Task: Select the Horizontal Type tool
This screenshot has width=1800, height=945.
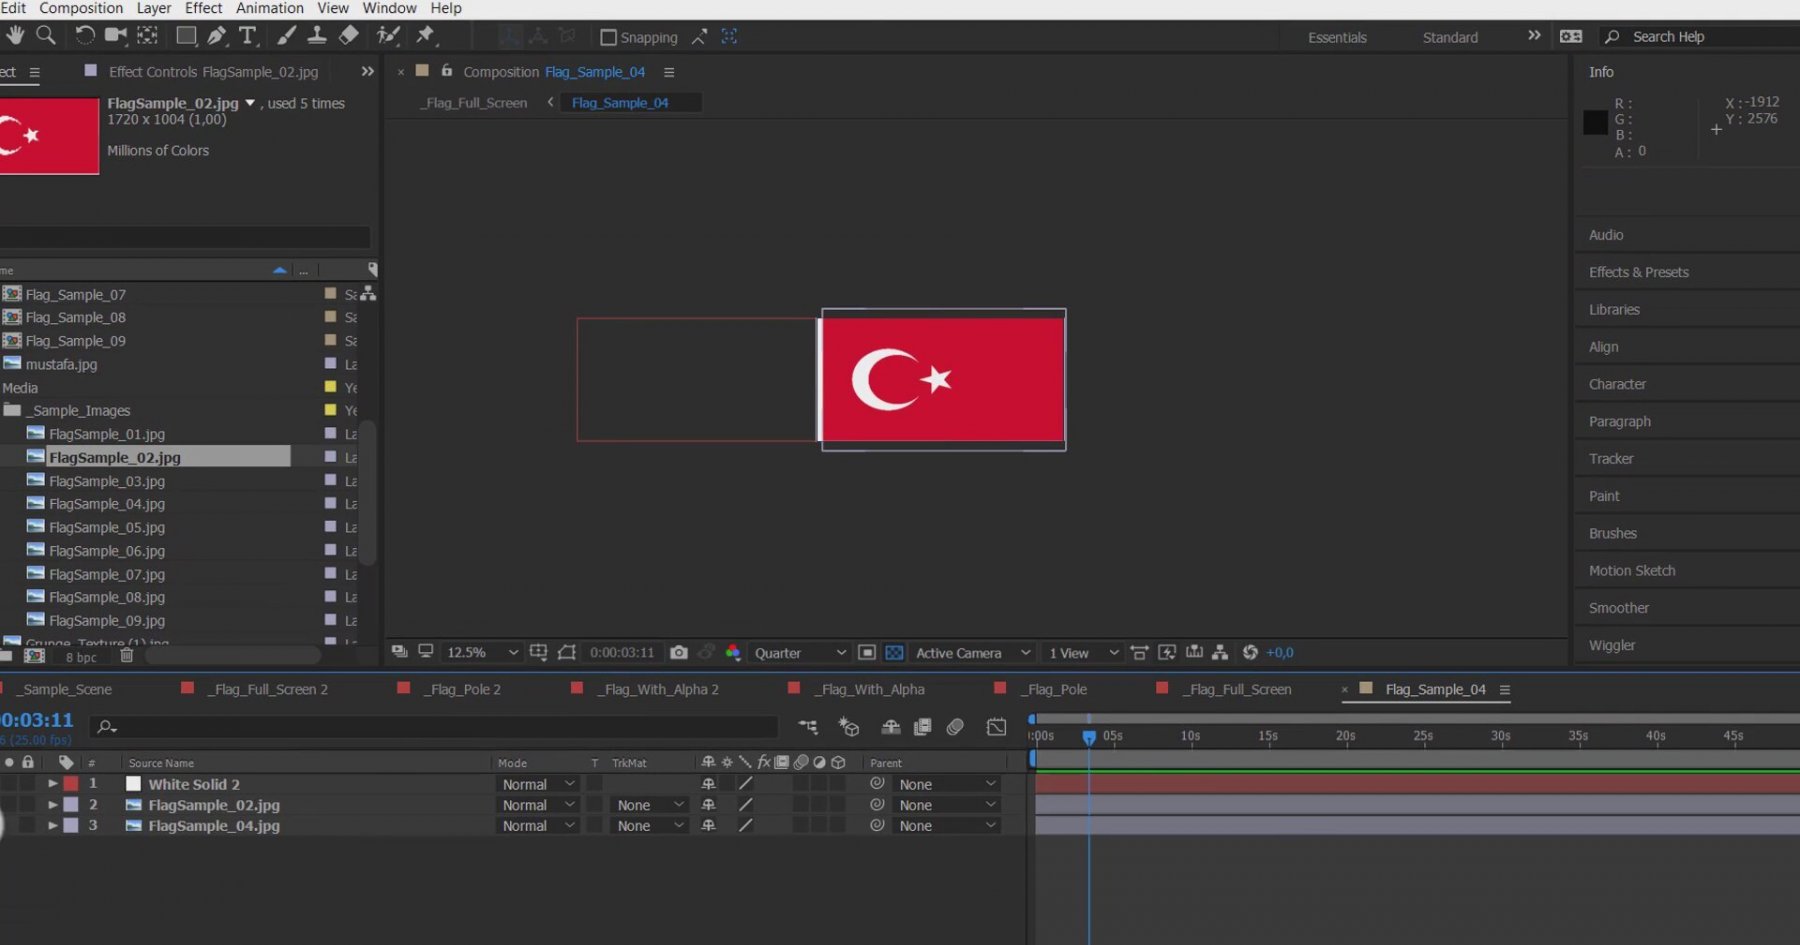Action: coord(248,35)
